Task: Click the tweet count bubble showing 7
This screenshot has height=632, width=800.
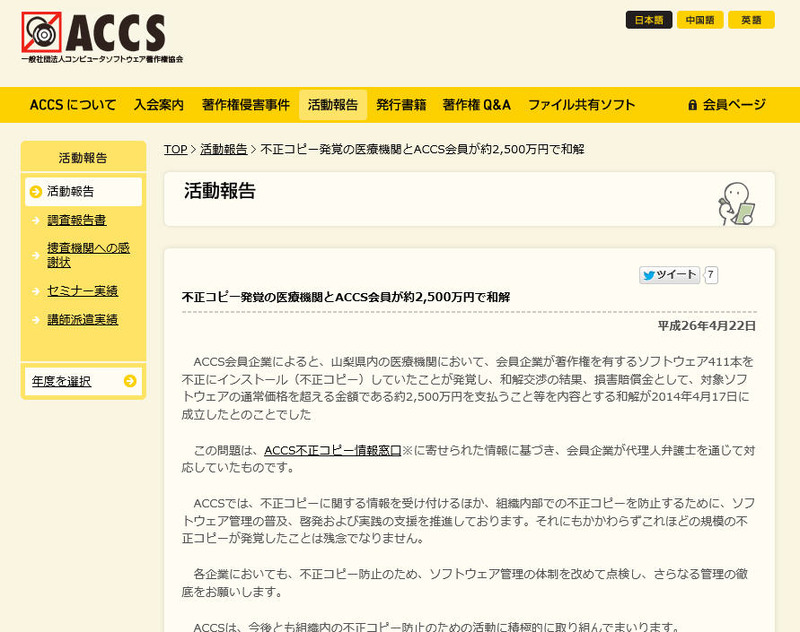Action: (711, 275)
